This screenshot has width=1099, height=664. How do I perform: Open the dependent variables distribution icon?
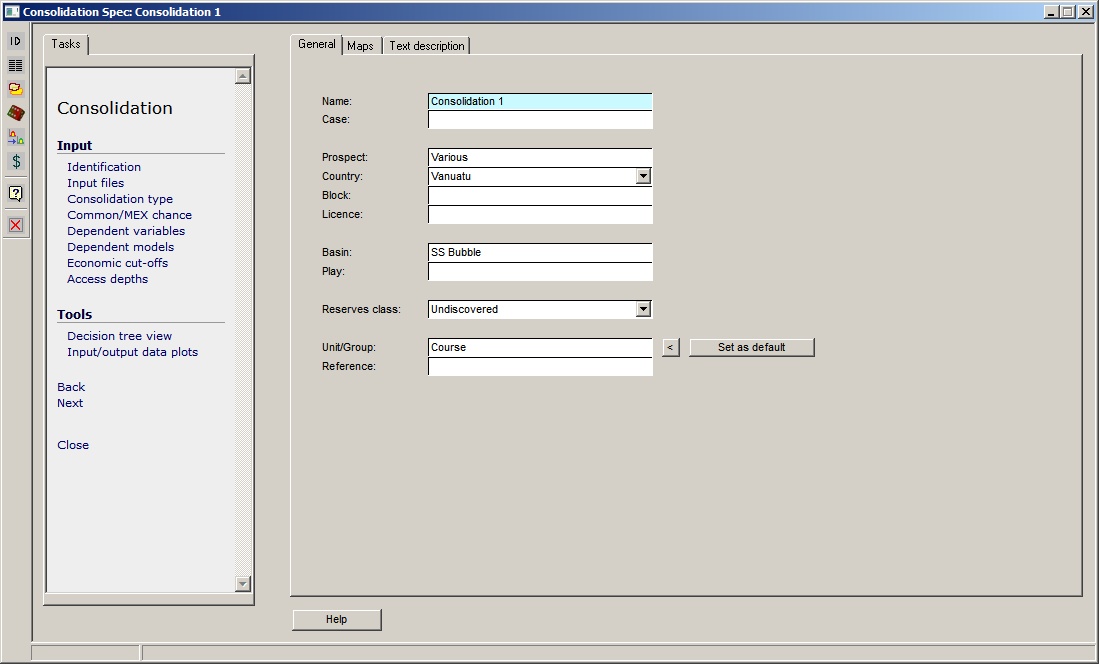point(16,137)
